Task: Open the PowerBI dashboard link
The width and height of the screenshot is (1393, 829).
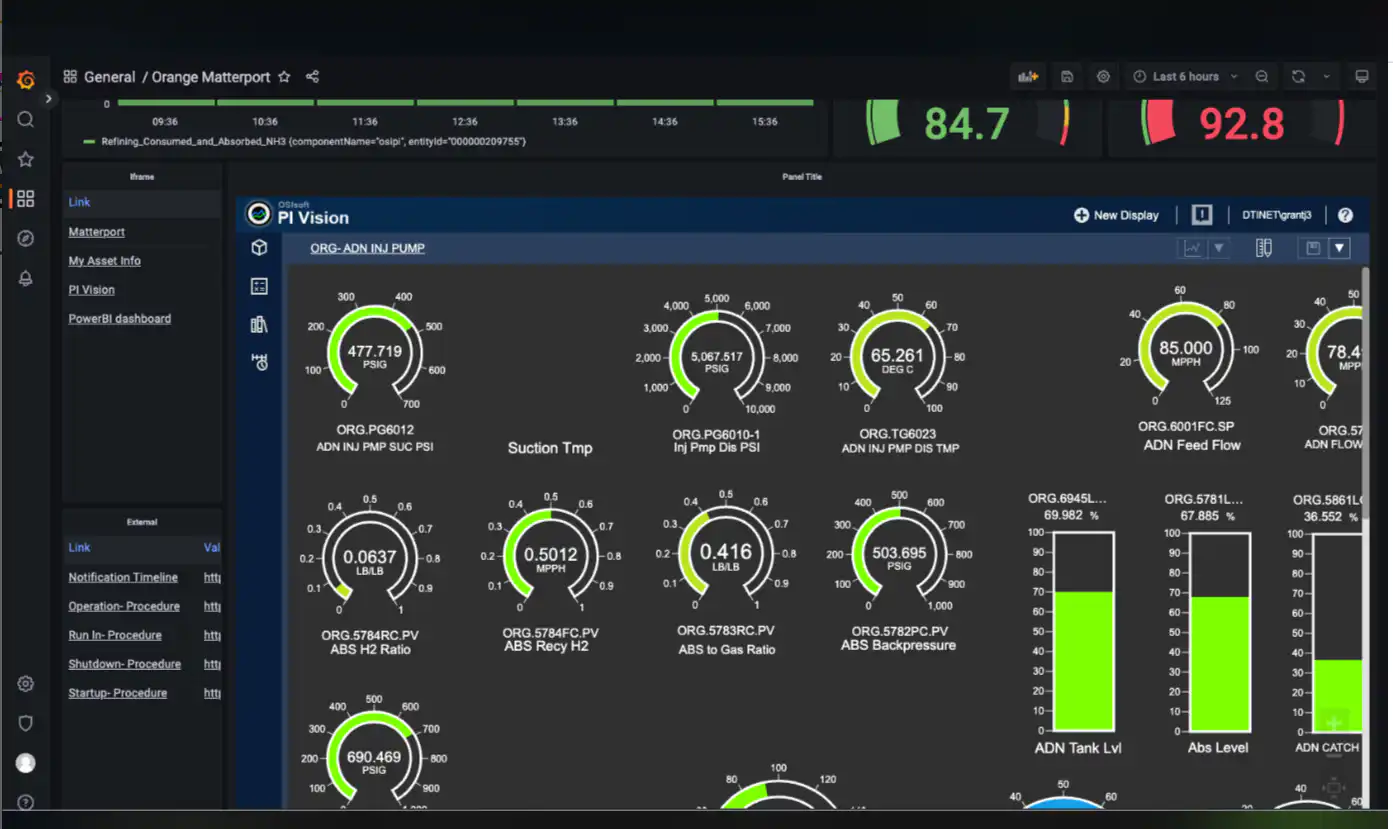Action: (x=119, y=319)
